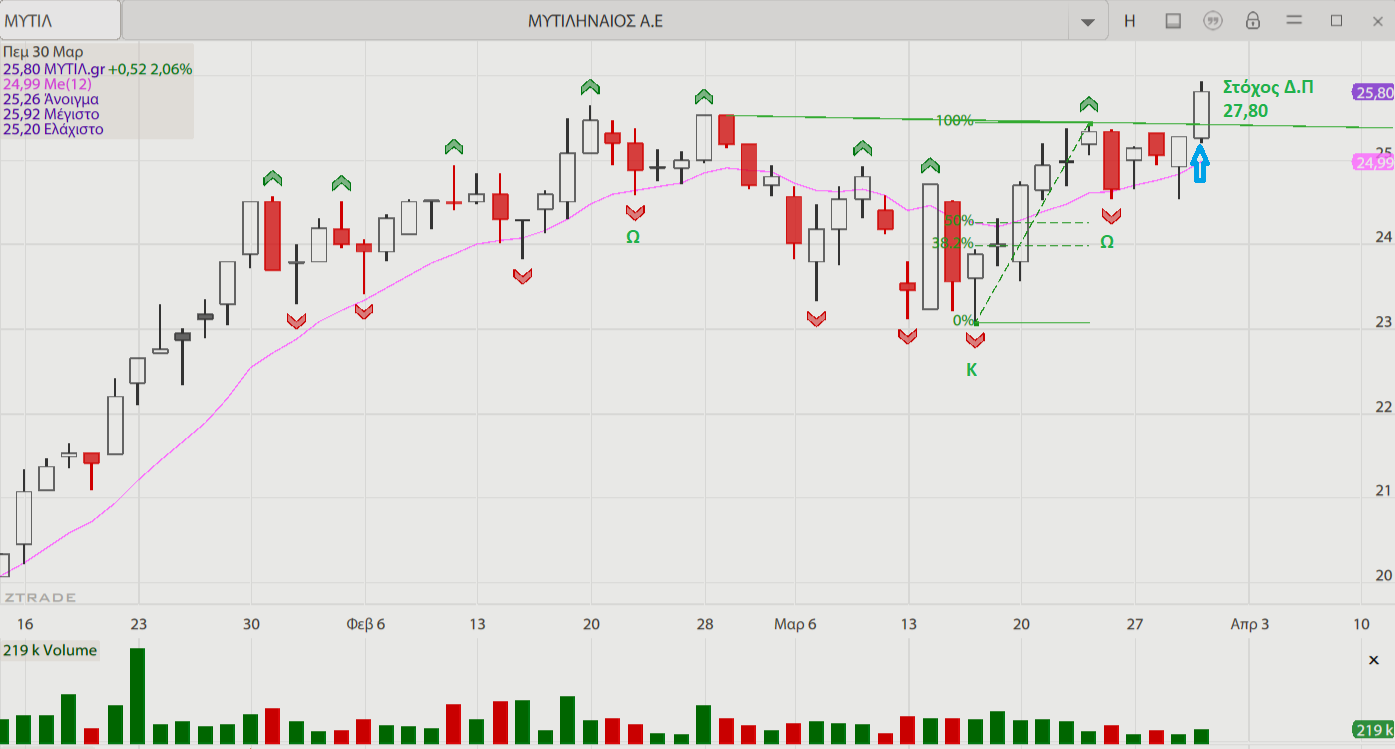Click the Απρ 3 date axis label

point(1249,624)
